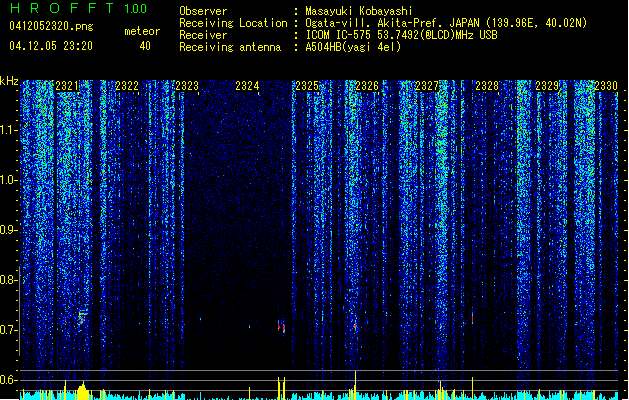Click the tall yellow power spike under 2326

355,385
